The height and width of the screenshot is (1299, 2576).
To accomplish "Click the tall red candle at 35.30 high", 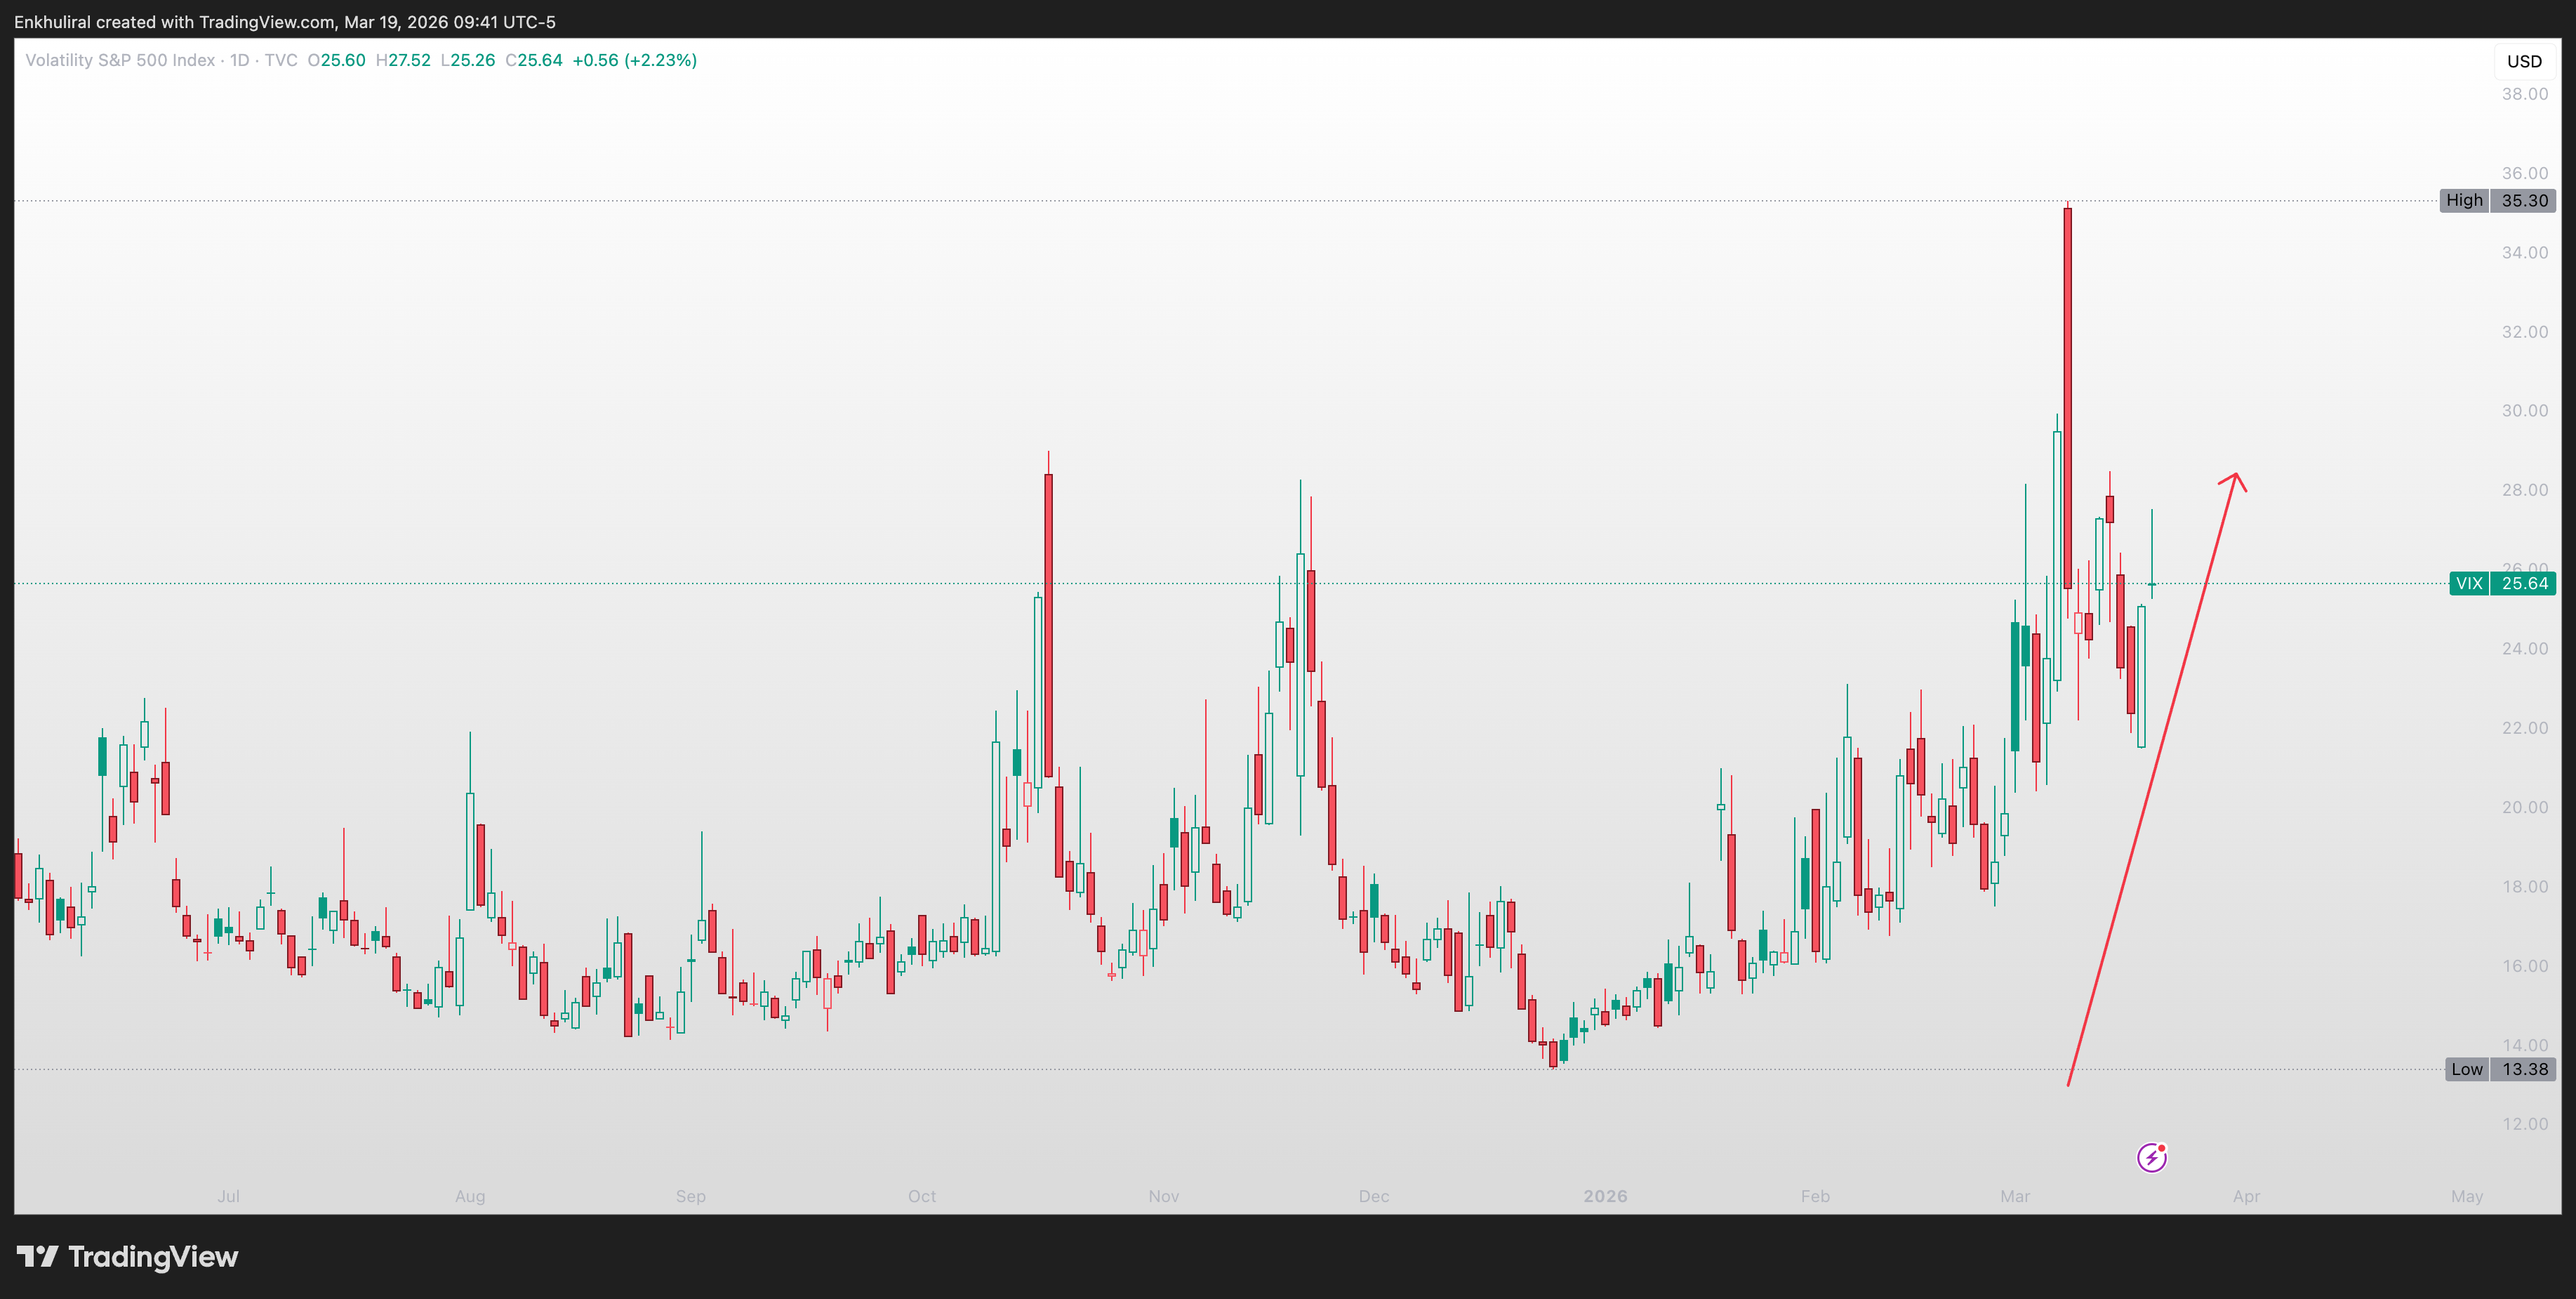I will 2067,400.
